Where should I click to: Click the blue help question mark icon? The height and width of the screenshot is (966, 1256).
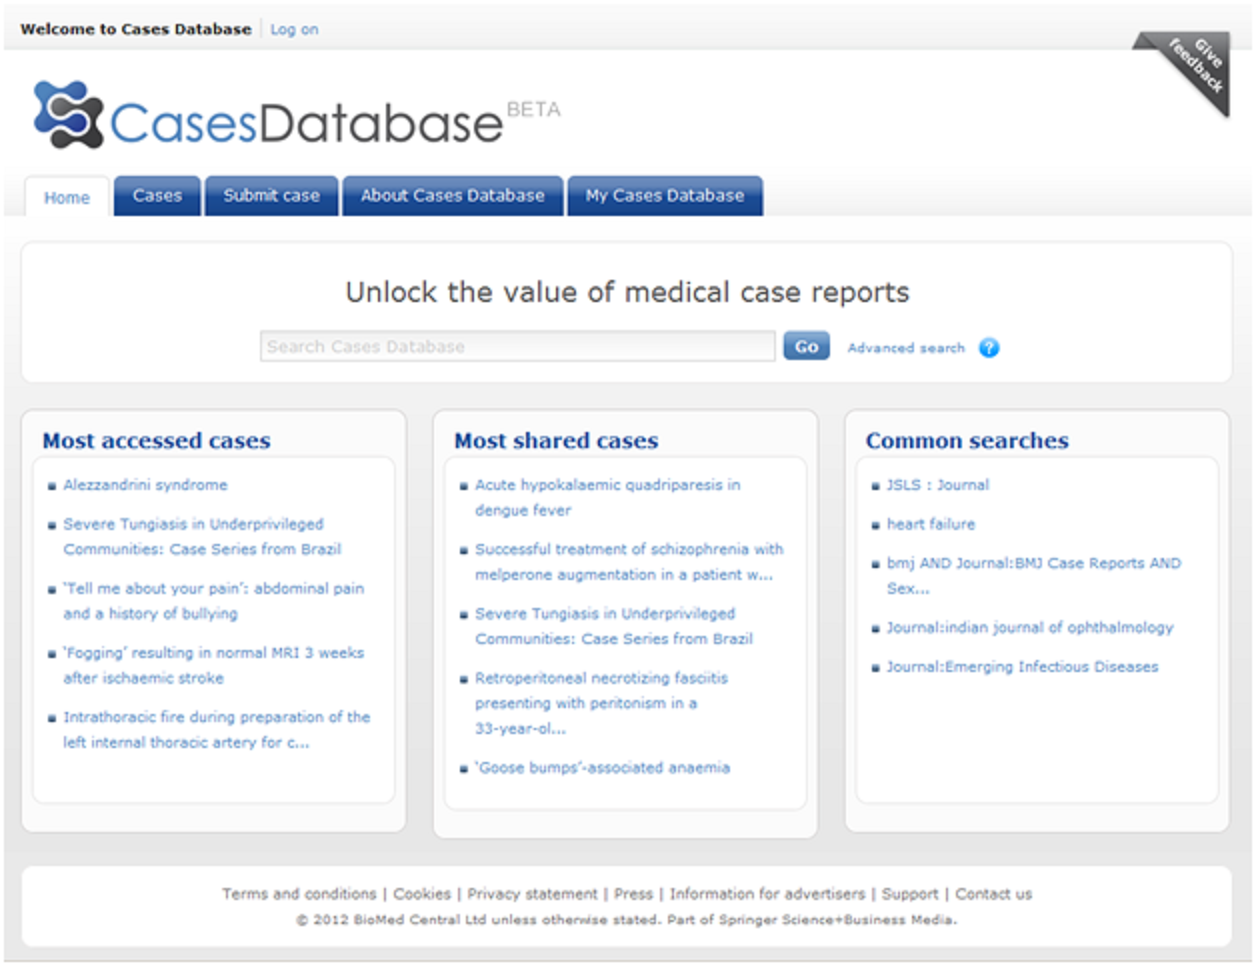[x=988, y=348]
